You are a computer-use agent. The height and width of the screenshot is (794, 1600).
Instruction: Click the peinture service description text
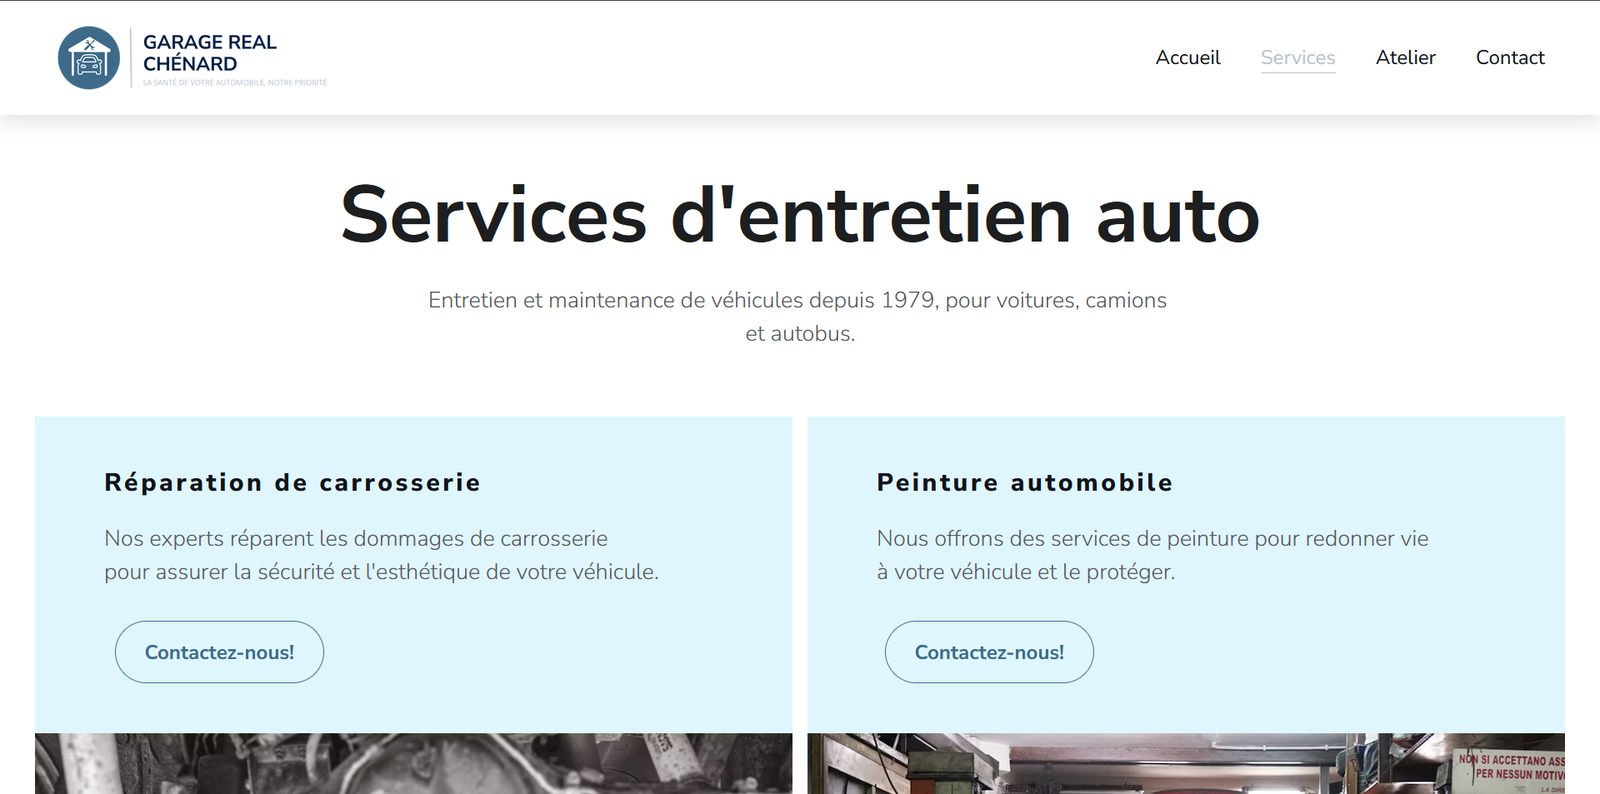coord(1152,555)
